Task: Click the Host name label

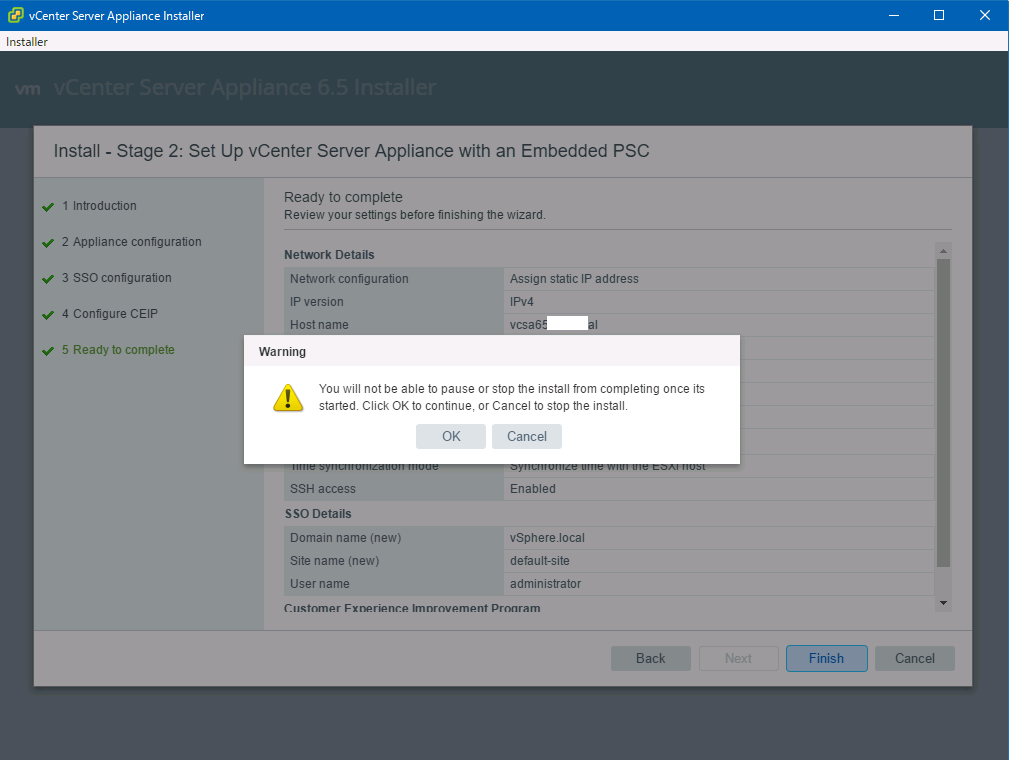Action: click(319, 325)
